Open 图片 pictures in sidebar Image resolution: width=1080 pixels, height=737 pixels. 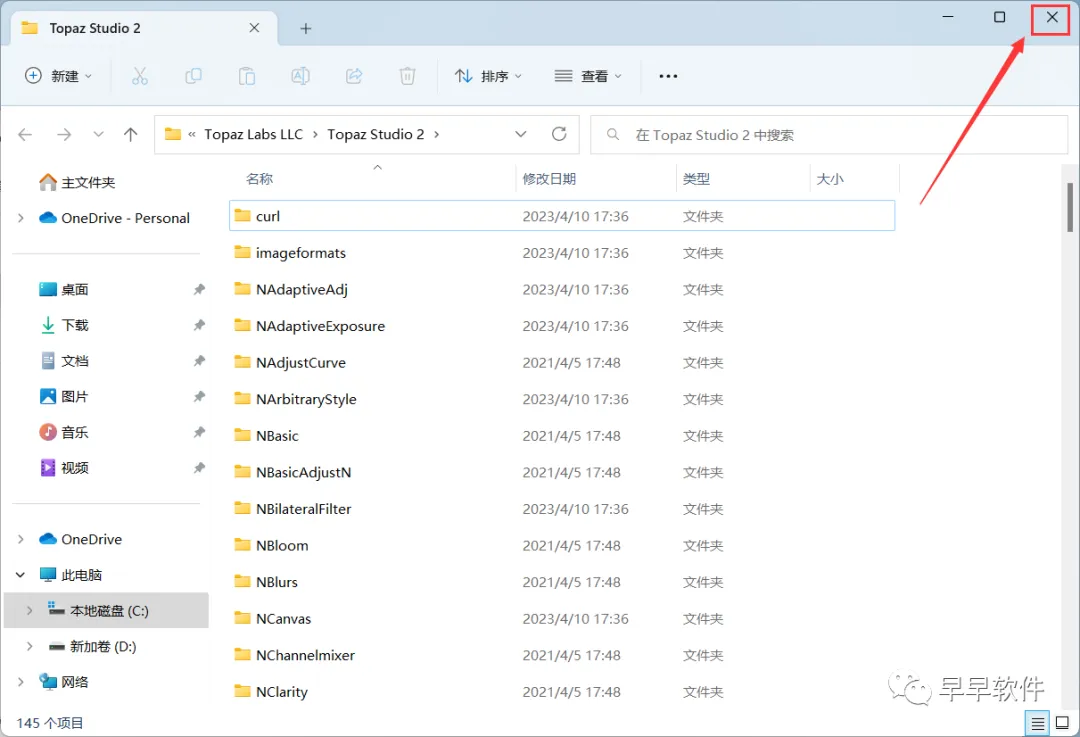[64, 397]
